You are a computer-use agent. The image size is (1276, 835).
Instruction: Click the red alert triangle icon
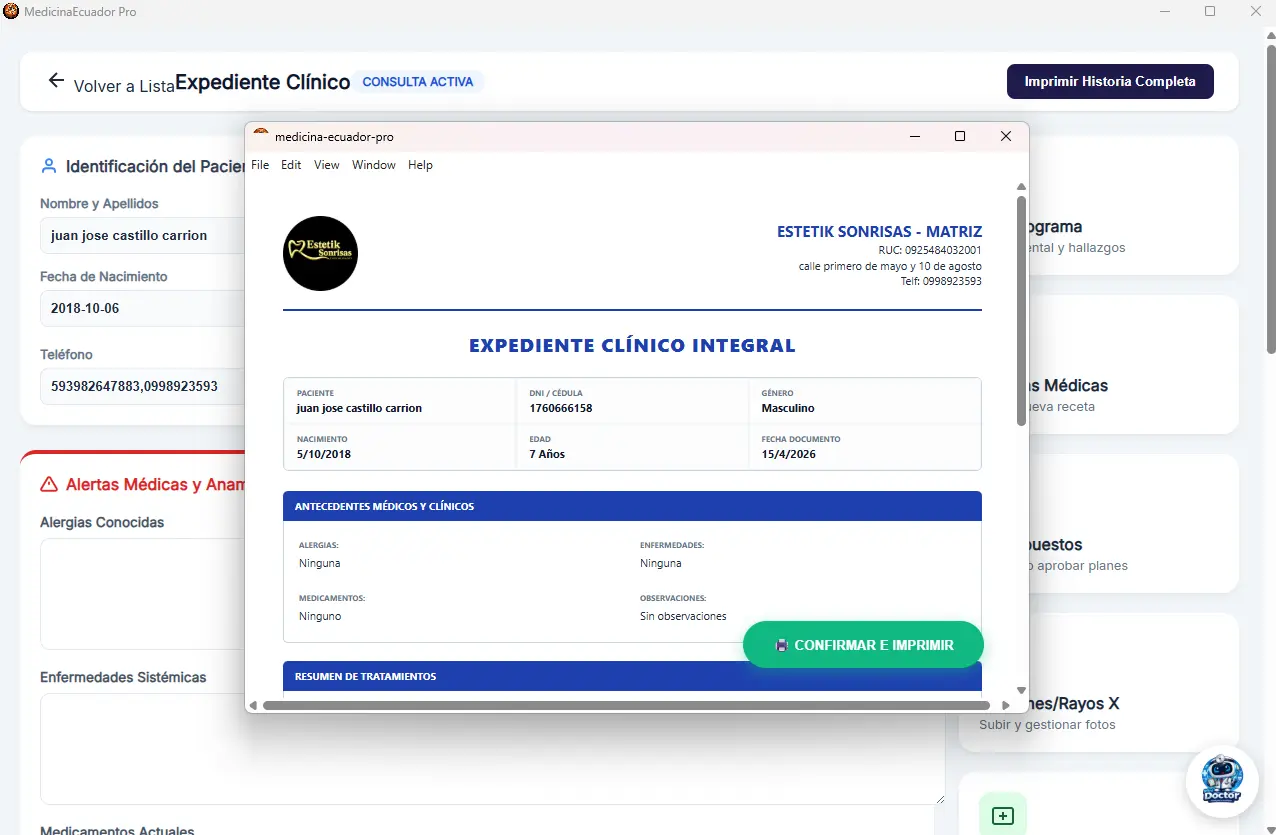coord(49,485)
